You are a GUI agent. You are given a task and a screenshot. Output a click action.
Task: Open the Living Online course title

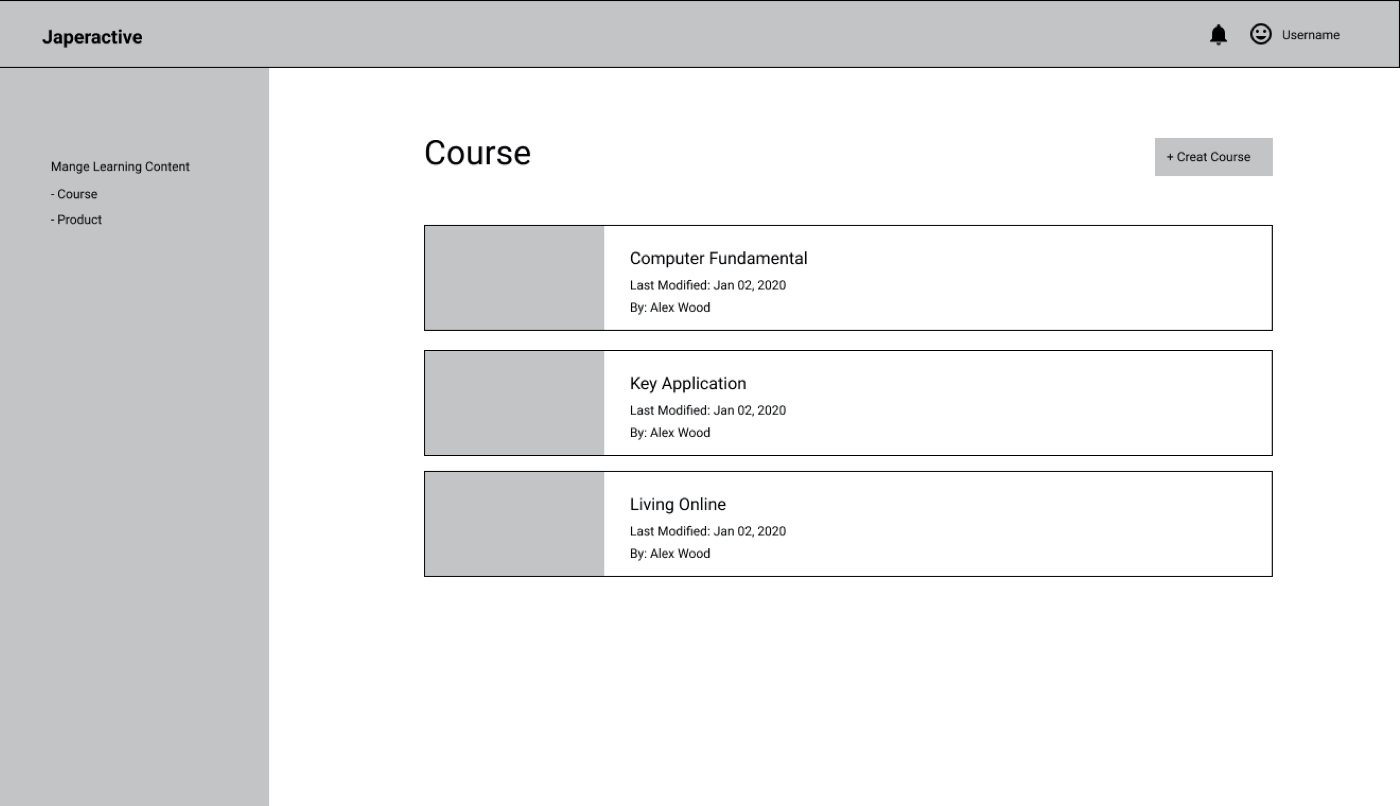pyautogui.click(x=678, y=504)
